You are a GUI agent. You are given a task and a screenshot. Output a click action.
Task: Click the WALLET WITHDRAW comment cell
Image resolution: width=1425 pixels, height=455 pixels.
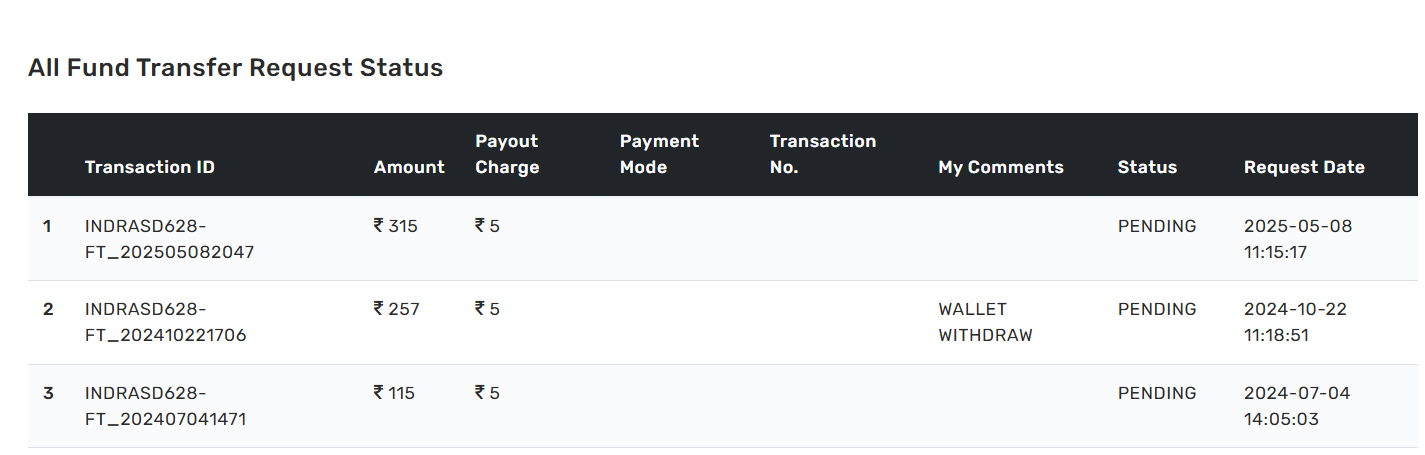pos(985,322)
